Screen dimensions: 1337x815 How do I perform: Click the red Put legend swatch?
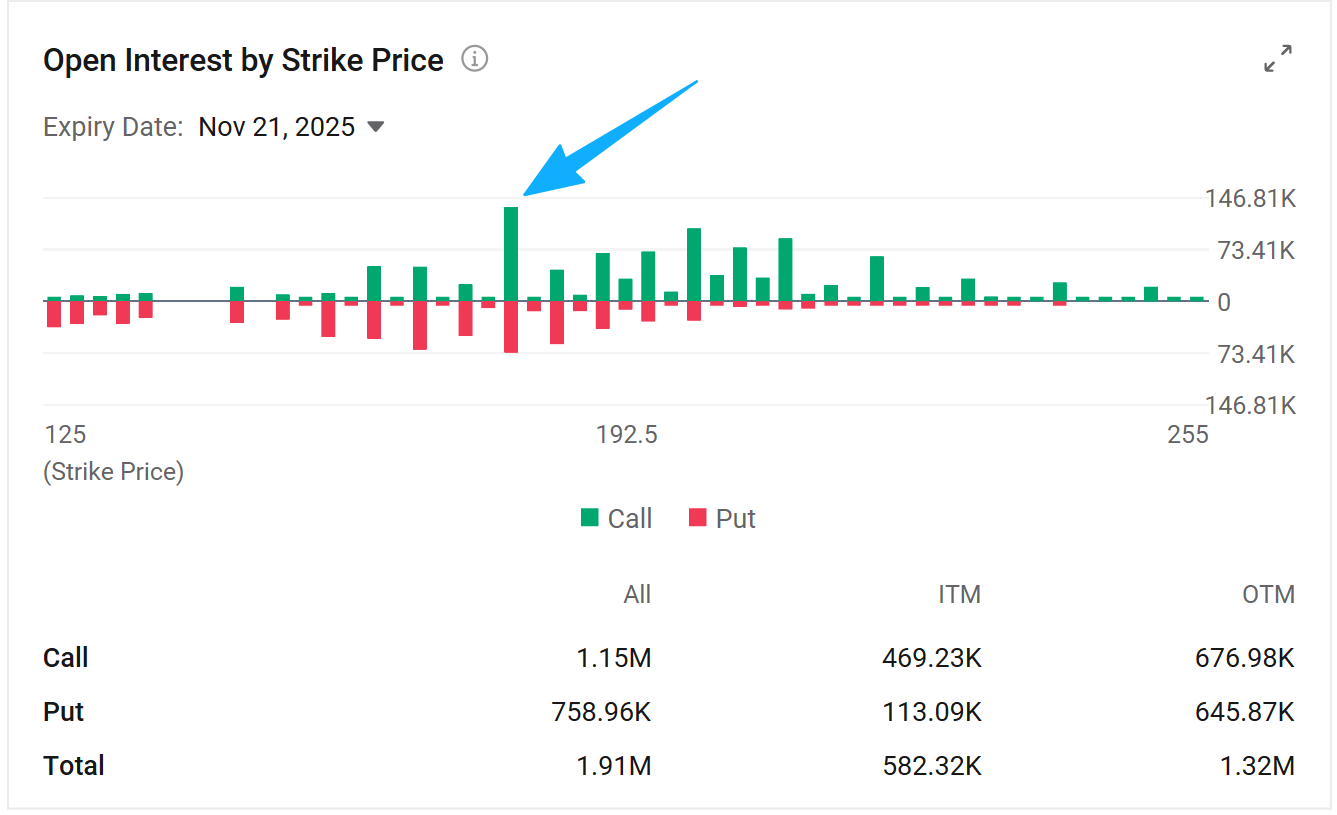698,517
